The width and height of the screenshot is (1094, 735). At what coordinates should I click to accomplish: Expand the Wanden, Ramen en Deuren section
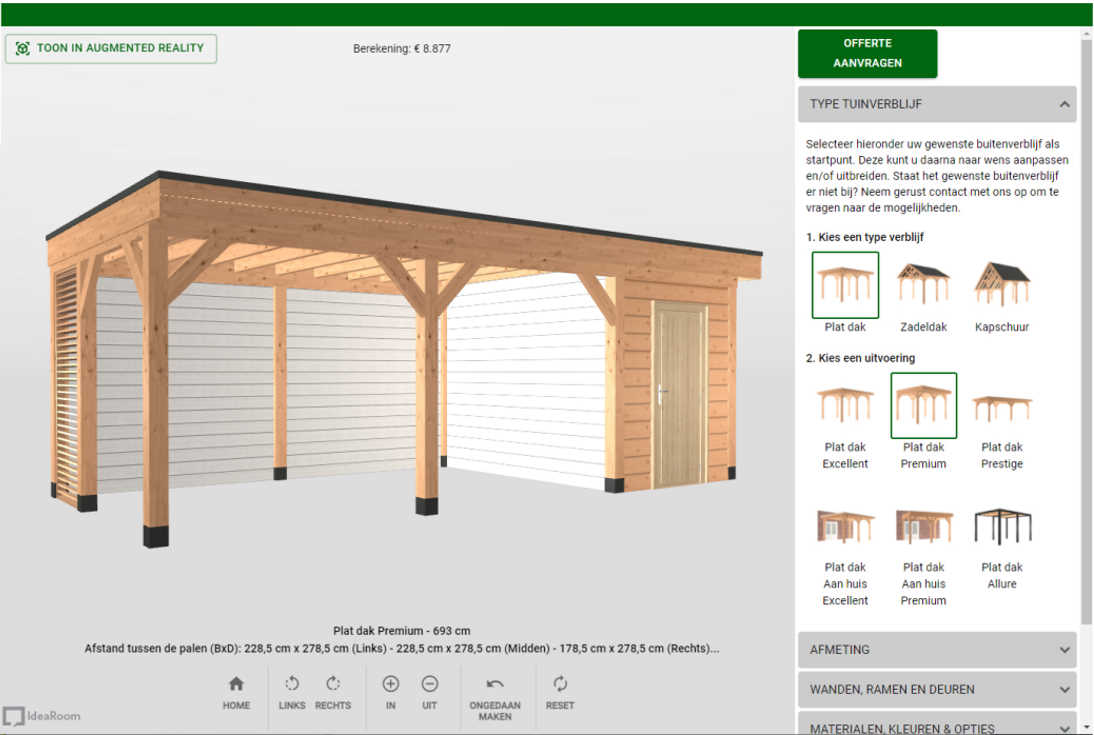pyautogui.click(x=936, y=689)
